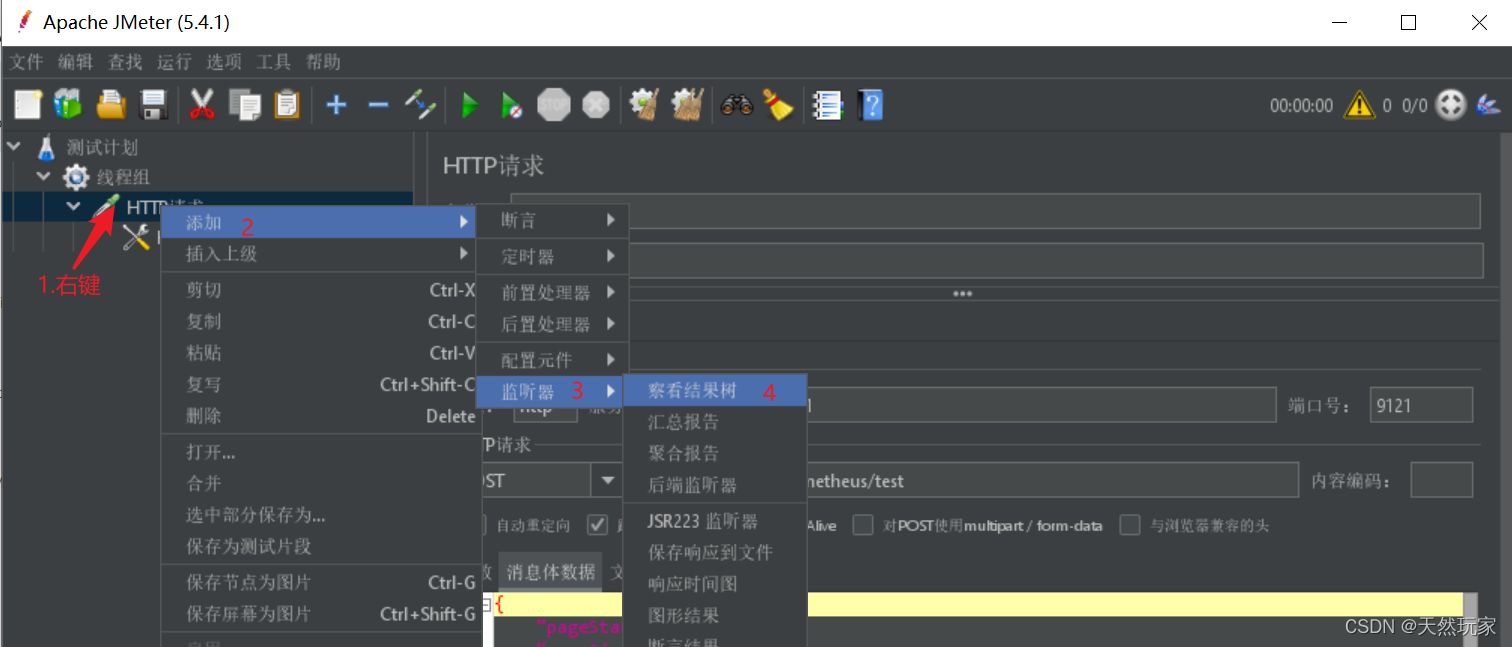Open the 选项 menu
1512x647 pixels.
click(224, 62)
